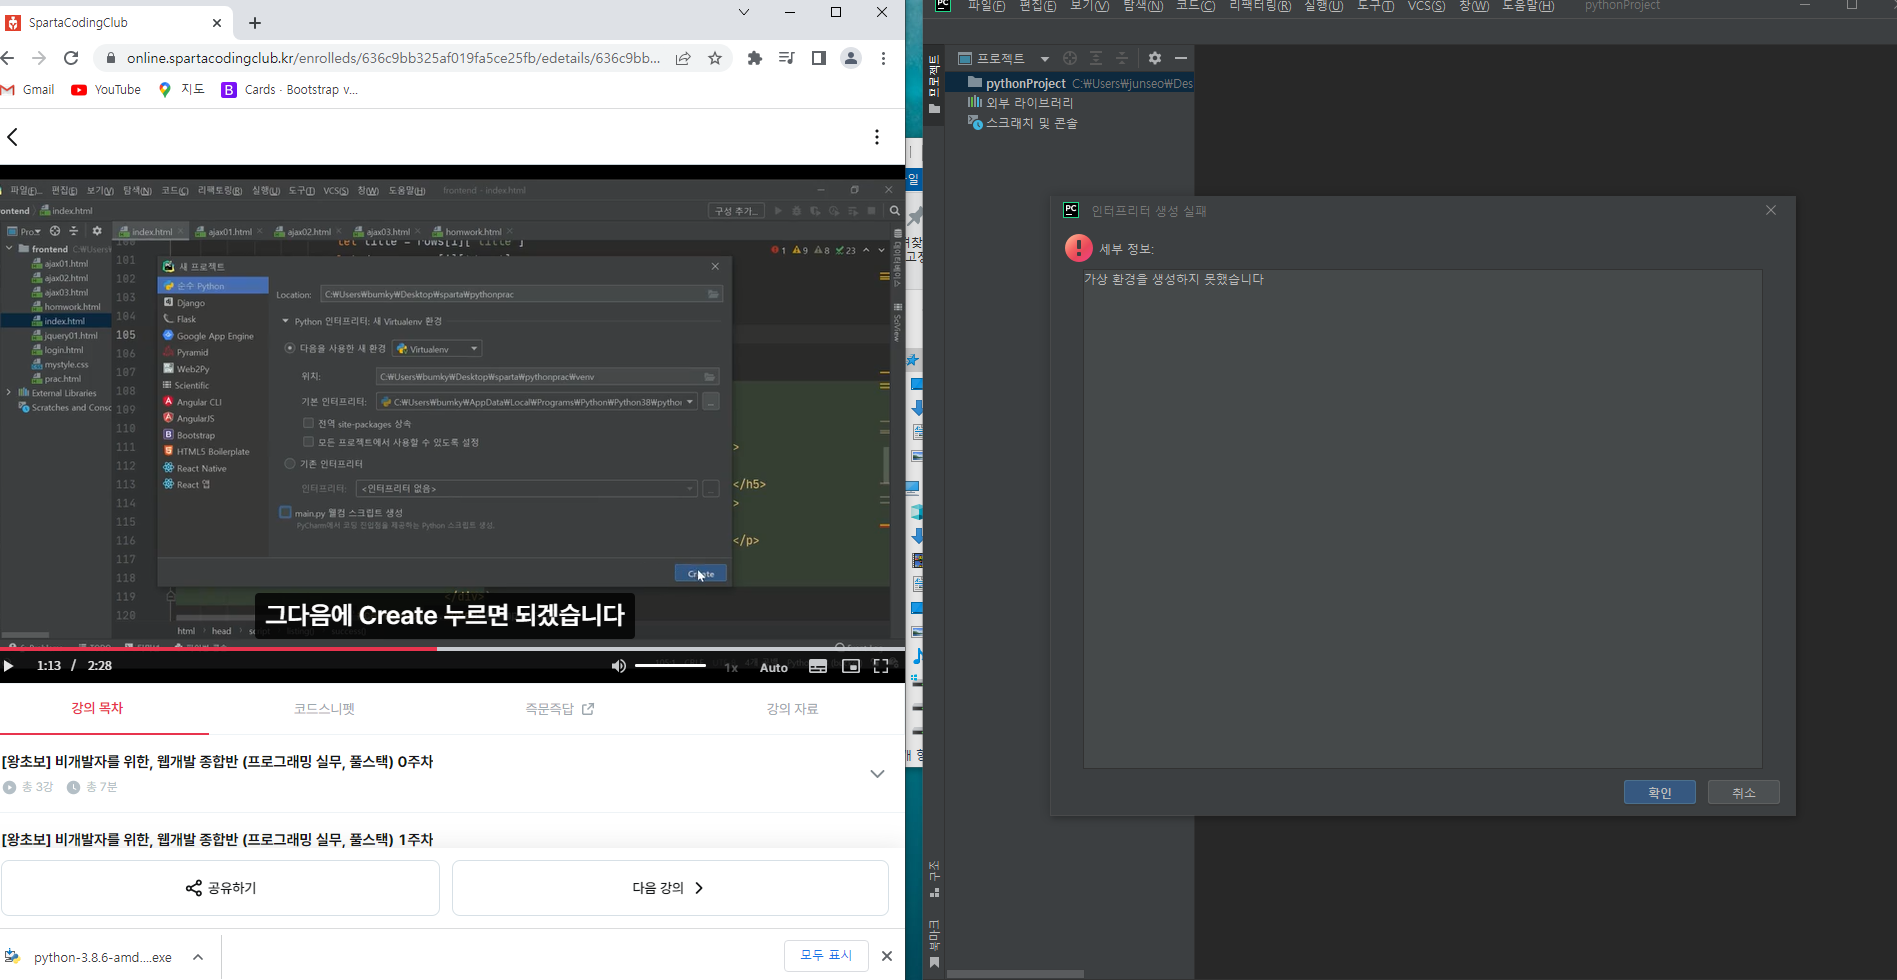Go to 다음 강의 next lecture
The image size is (1897, 980).
(670, 888)
